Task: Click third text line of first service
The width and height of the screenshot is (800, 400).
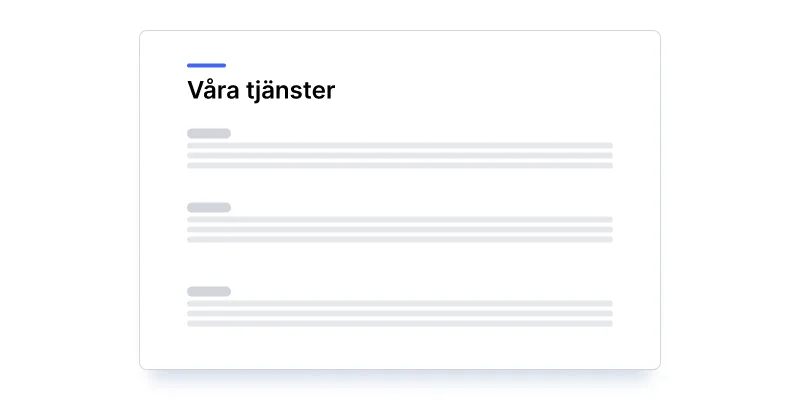Action: [400, 166]
